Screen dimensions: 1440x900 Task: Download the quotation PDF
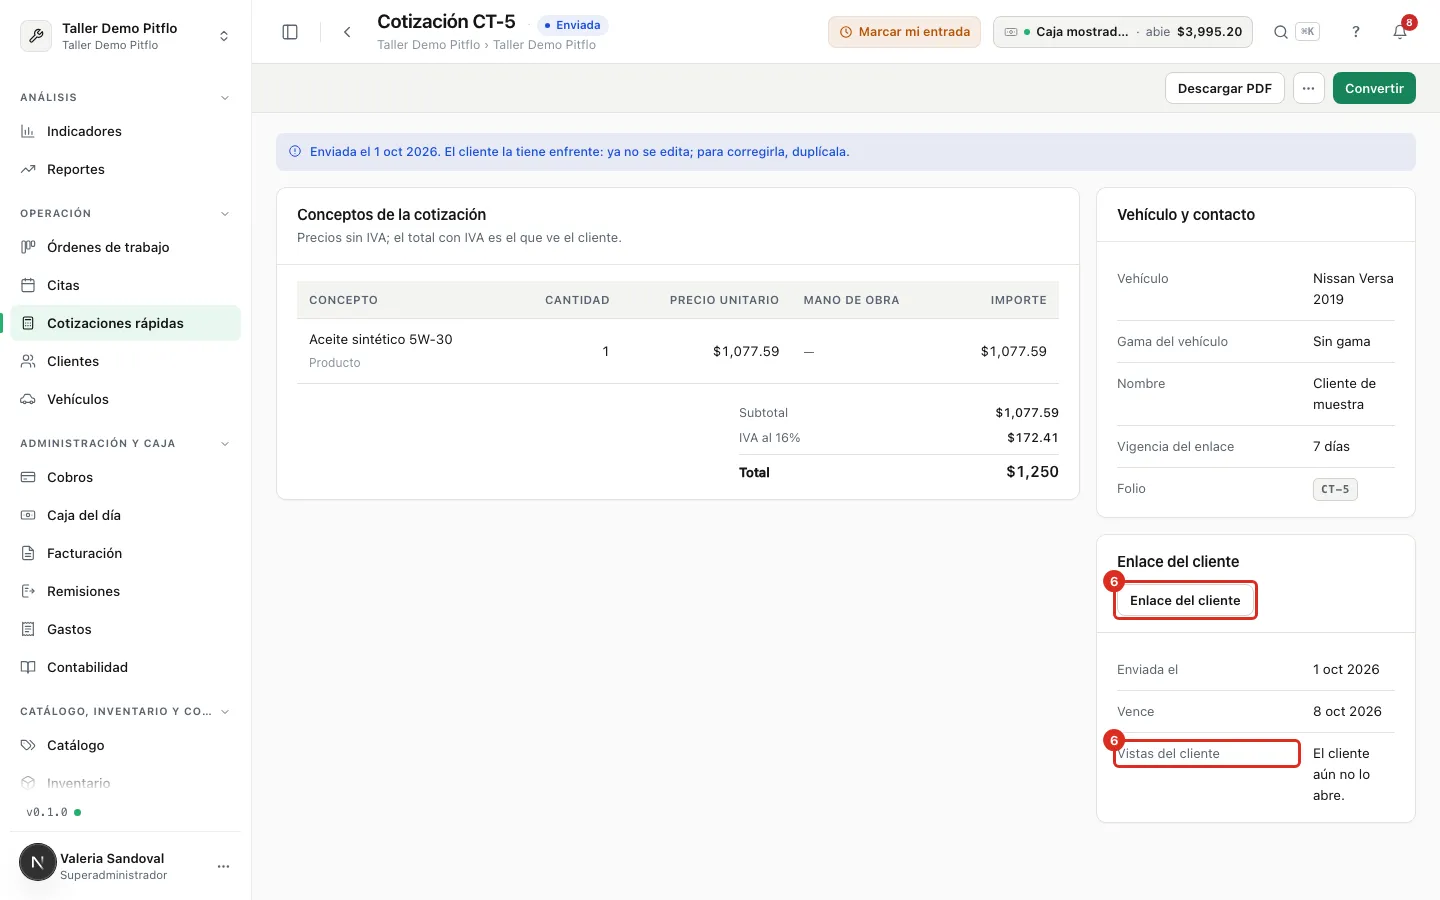tap(1224, 88)
